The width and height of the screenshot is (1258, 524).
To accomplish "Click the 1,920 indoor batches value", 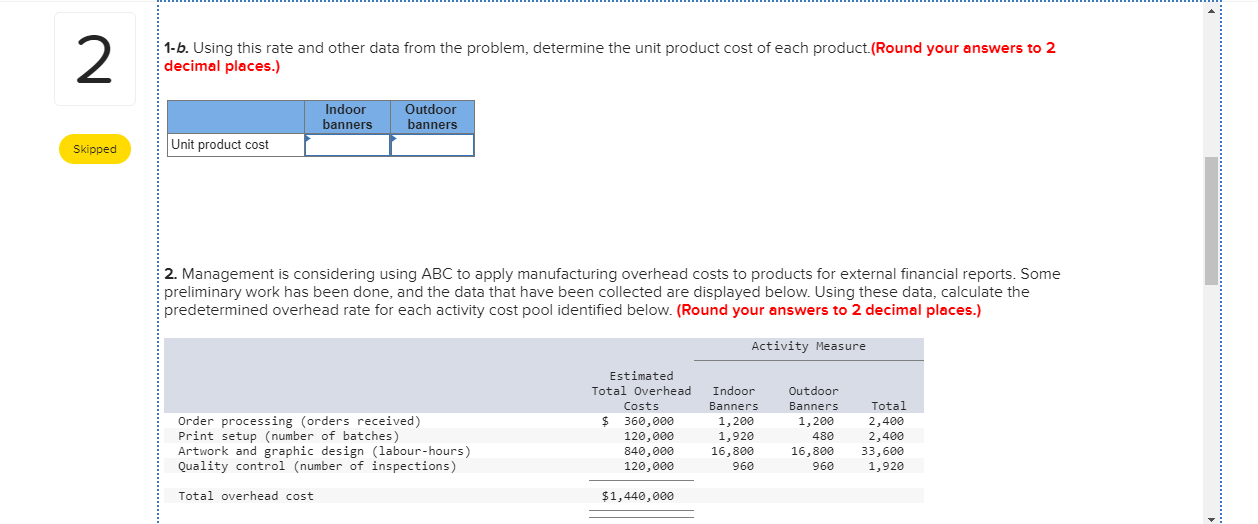I will 736,436.
